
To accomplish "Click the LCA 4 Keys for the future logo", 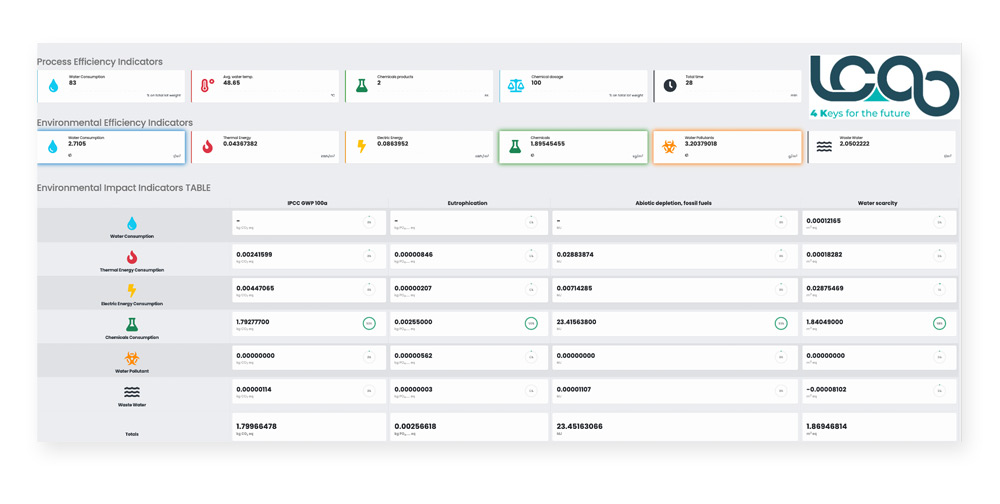I will [x=885, y=87].
